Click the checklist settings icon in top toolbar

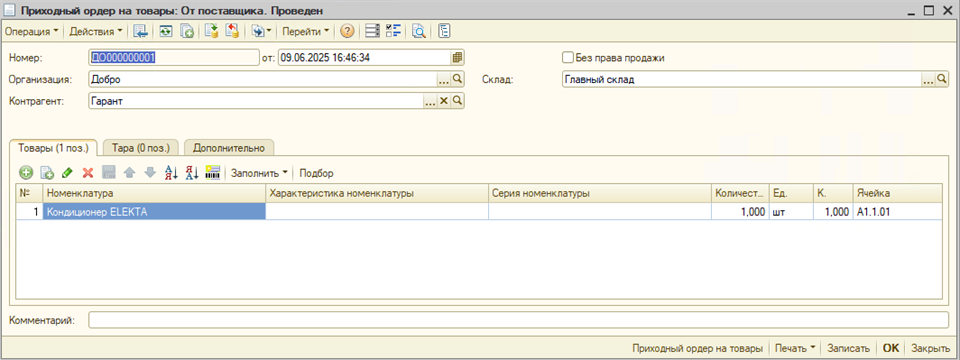pos(393,31)
